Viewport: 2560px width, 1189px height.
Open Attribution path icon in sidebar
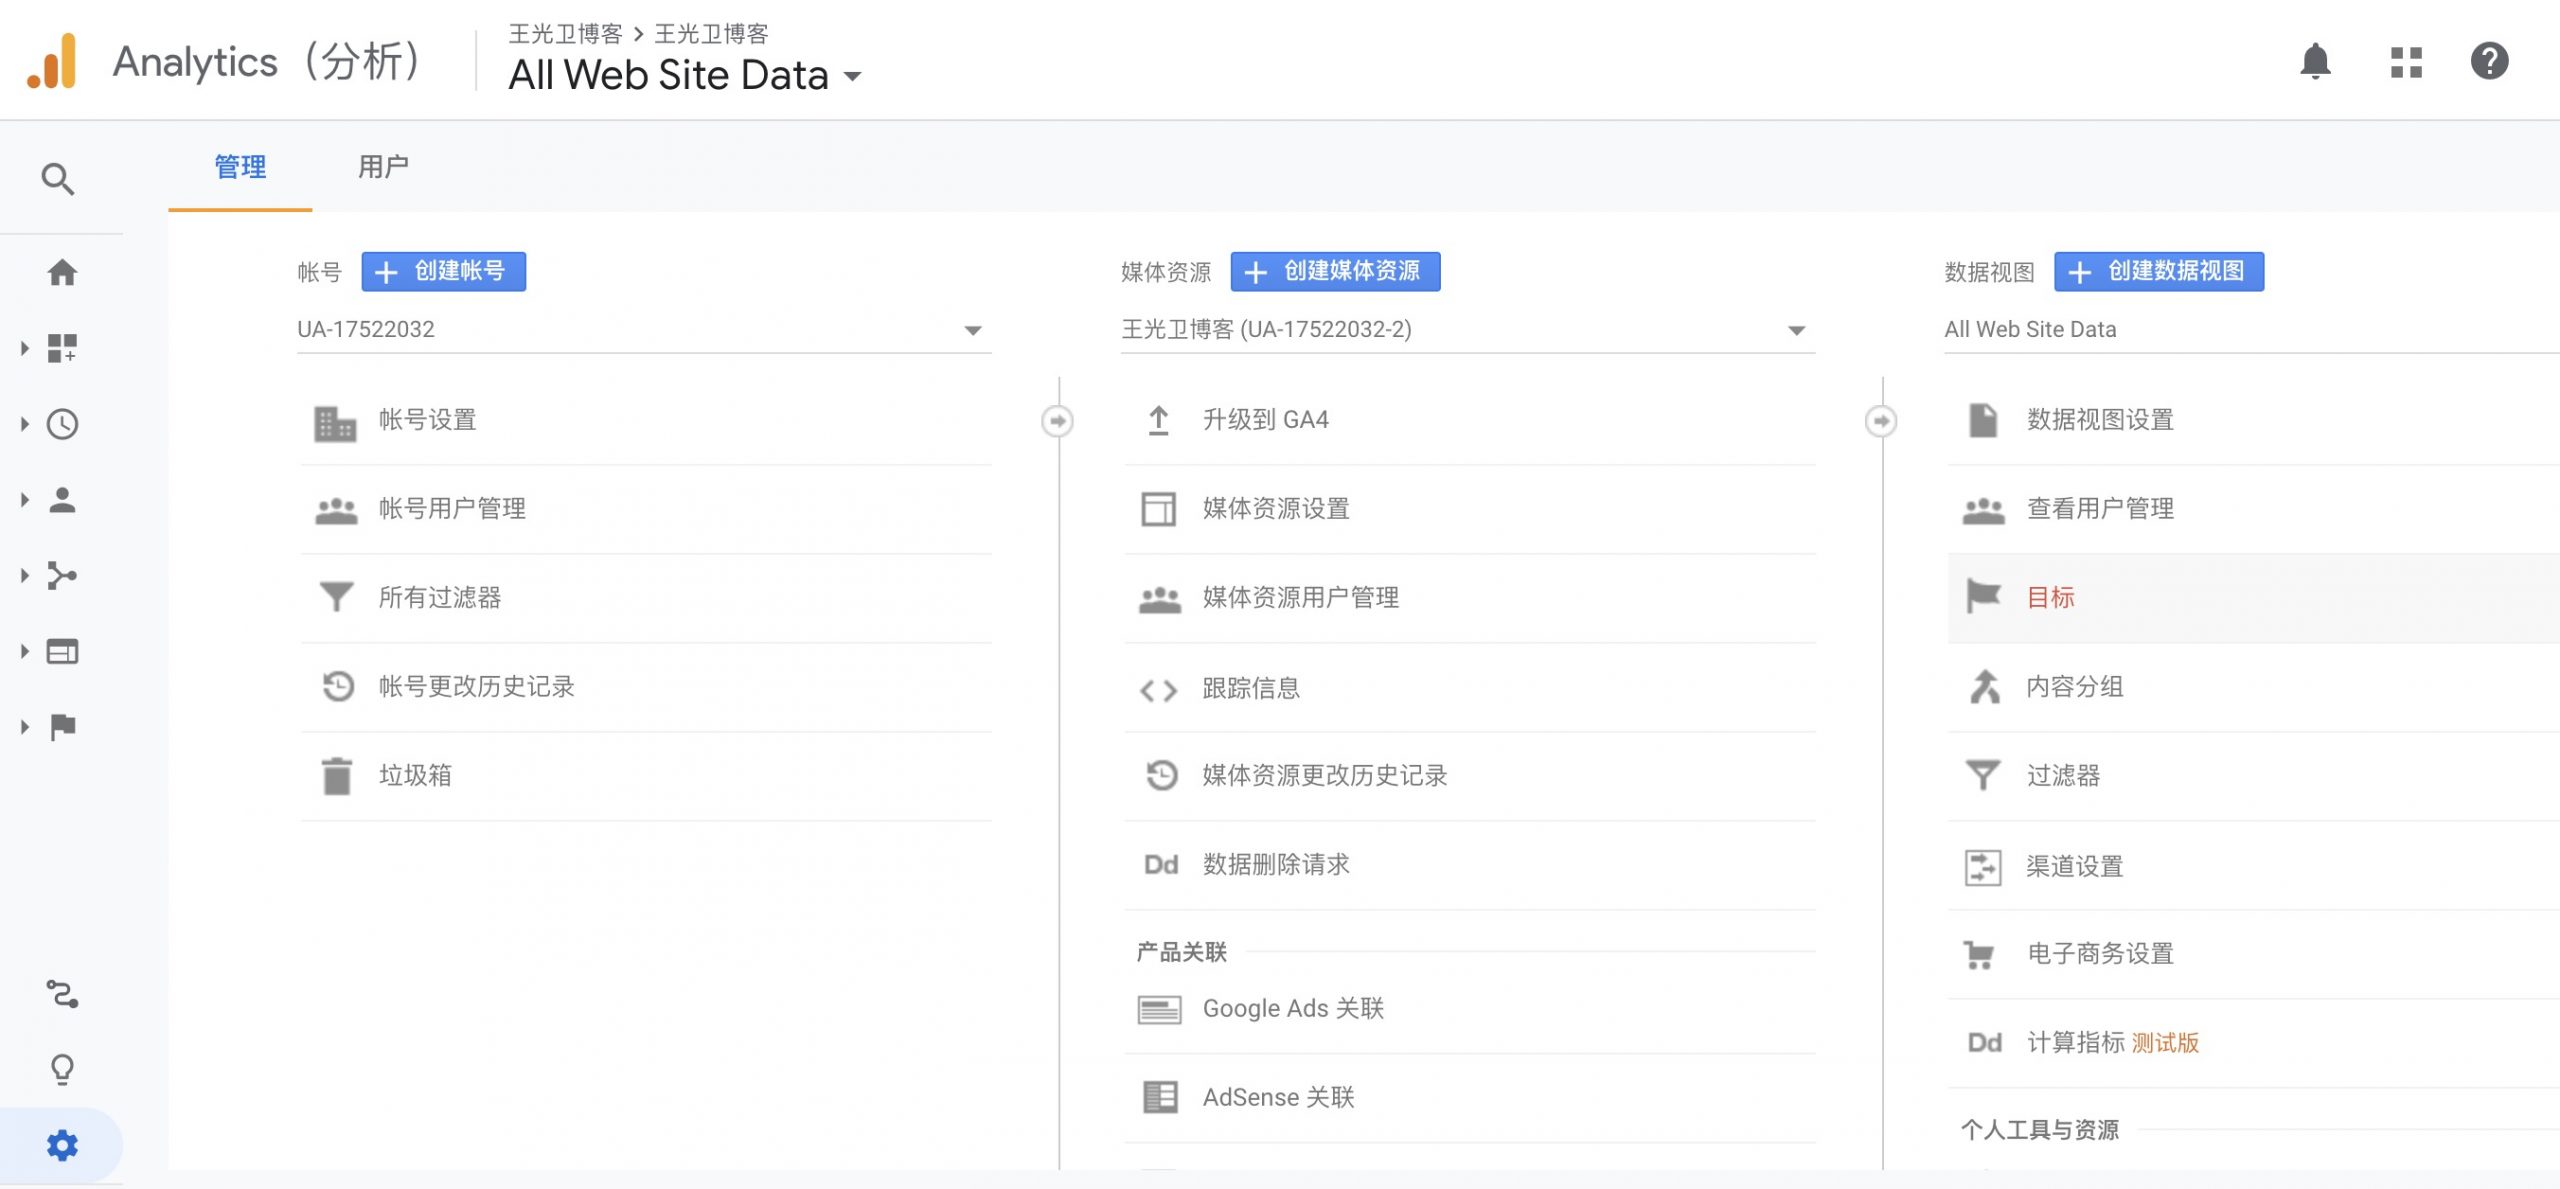pos(62,994)
